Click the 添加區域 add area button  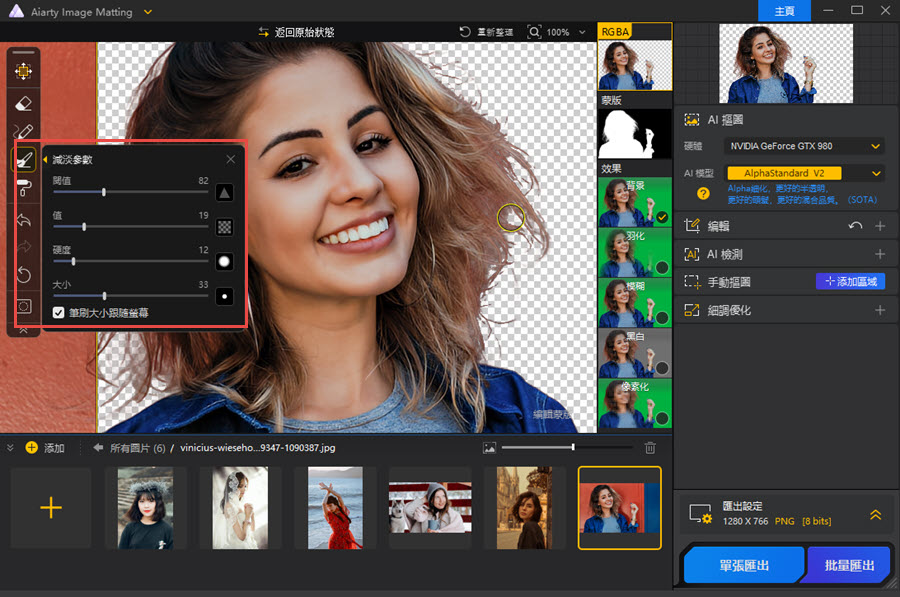pos(850,281)
